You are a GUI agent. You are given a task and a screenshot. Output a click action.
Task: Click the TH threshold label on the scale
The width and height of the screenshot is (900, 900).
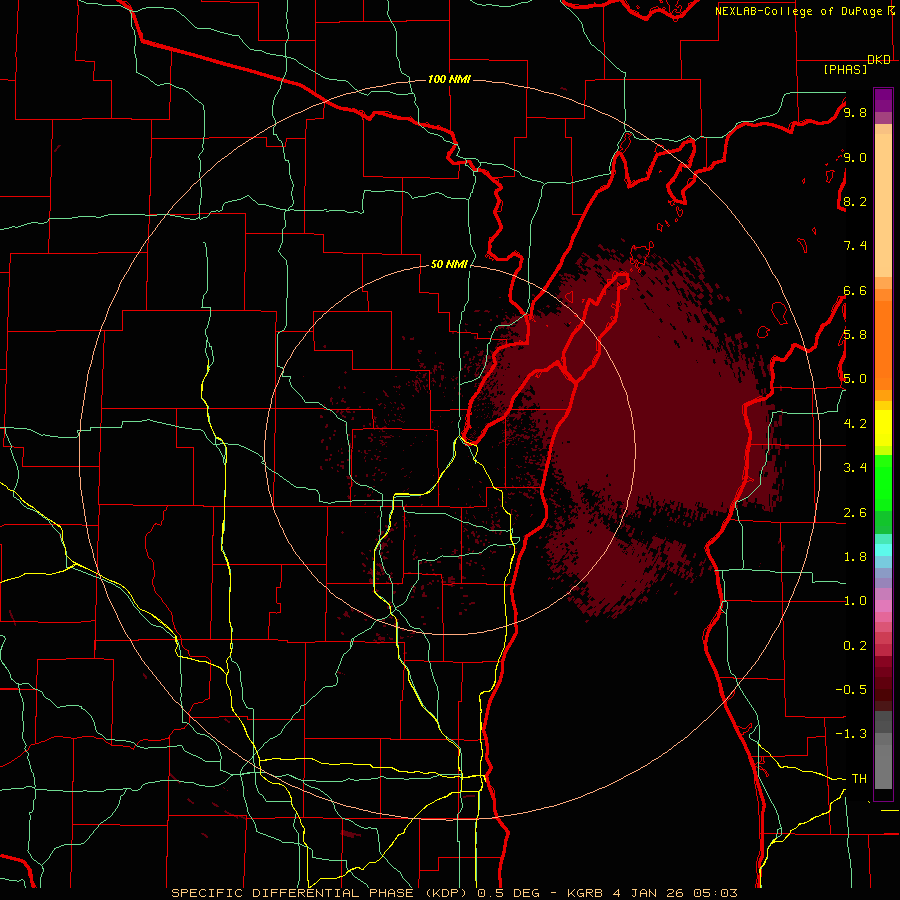pos(859,778)
